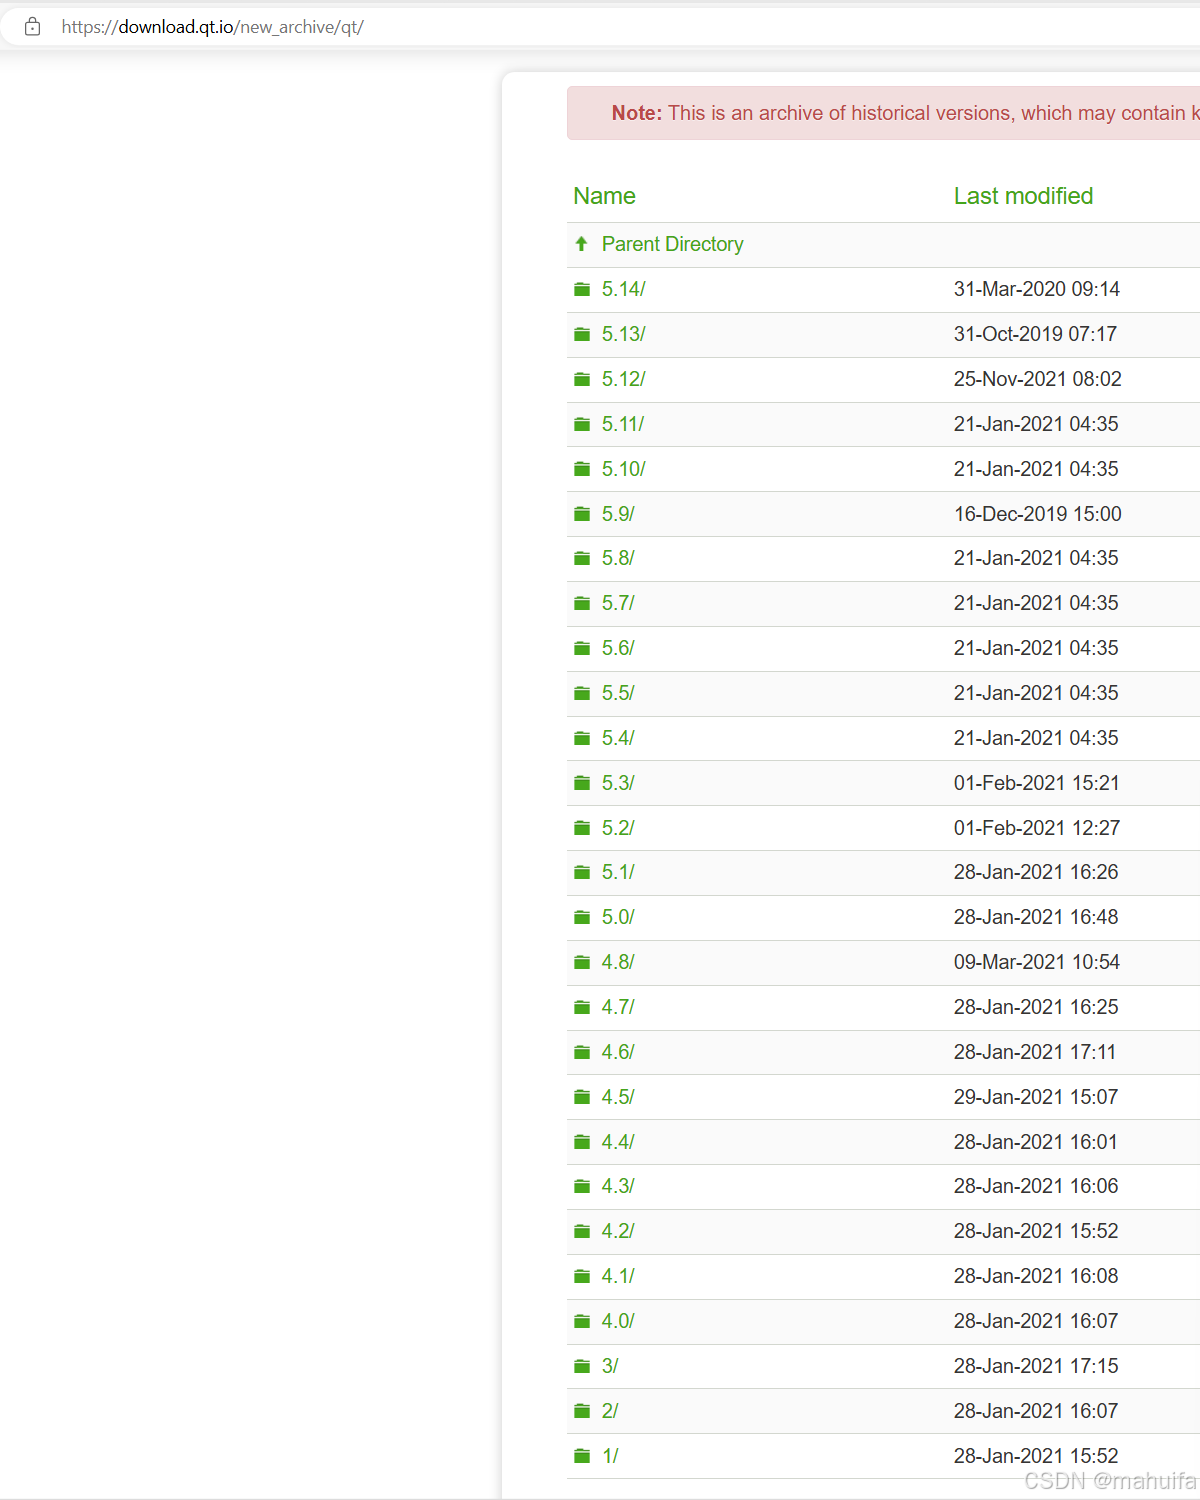This screenshot has height=1500, width=1200.
Task: Open the 3/ directory link
Action: (x=610, y=1366)
